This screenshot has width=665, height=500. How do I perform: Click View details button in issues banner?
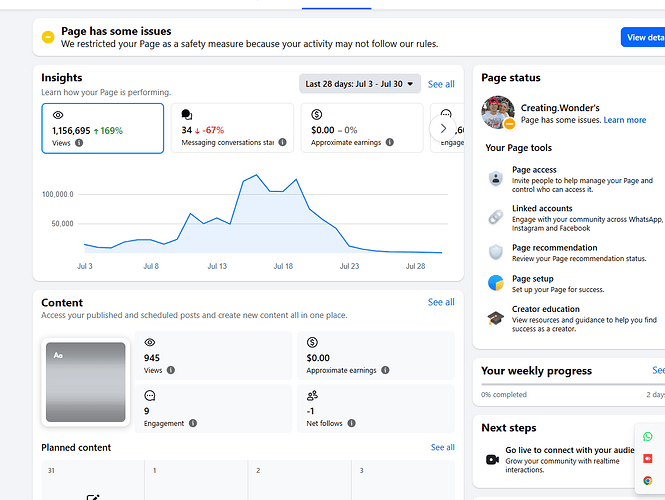click(x=643, y=37)
